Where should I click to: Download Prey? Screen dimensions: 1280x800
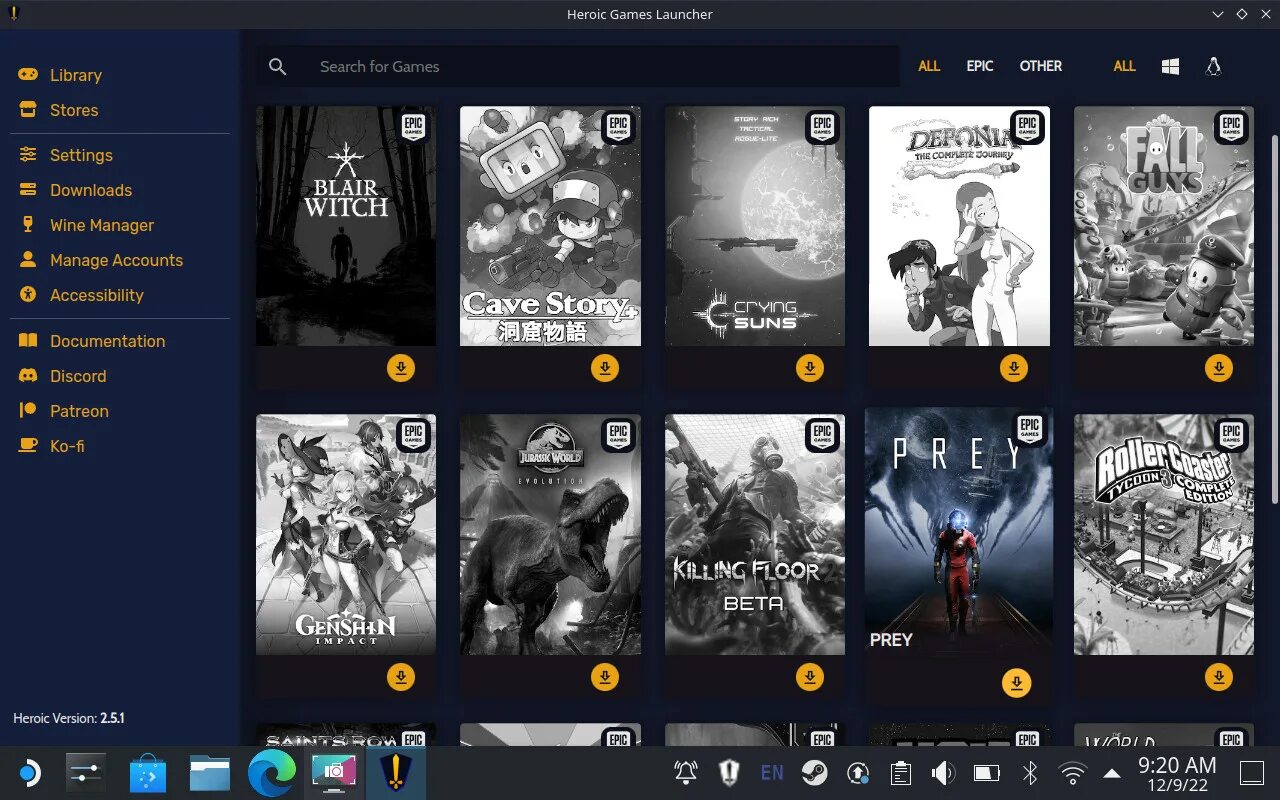[x=1016, y=684]
